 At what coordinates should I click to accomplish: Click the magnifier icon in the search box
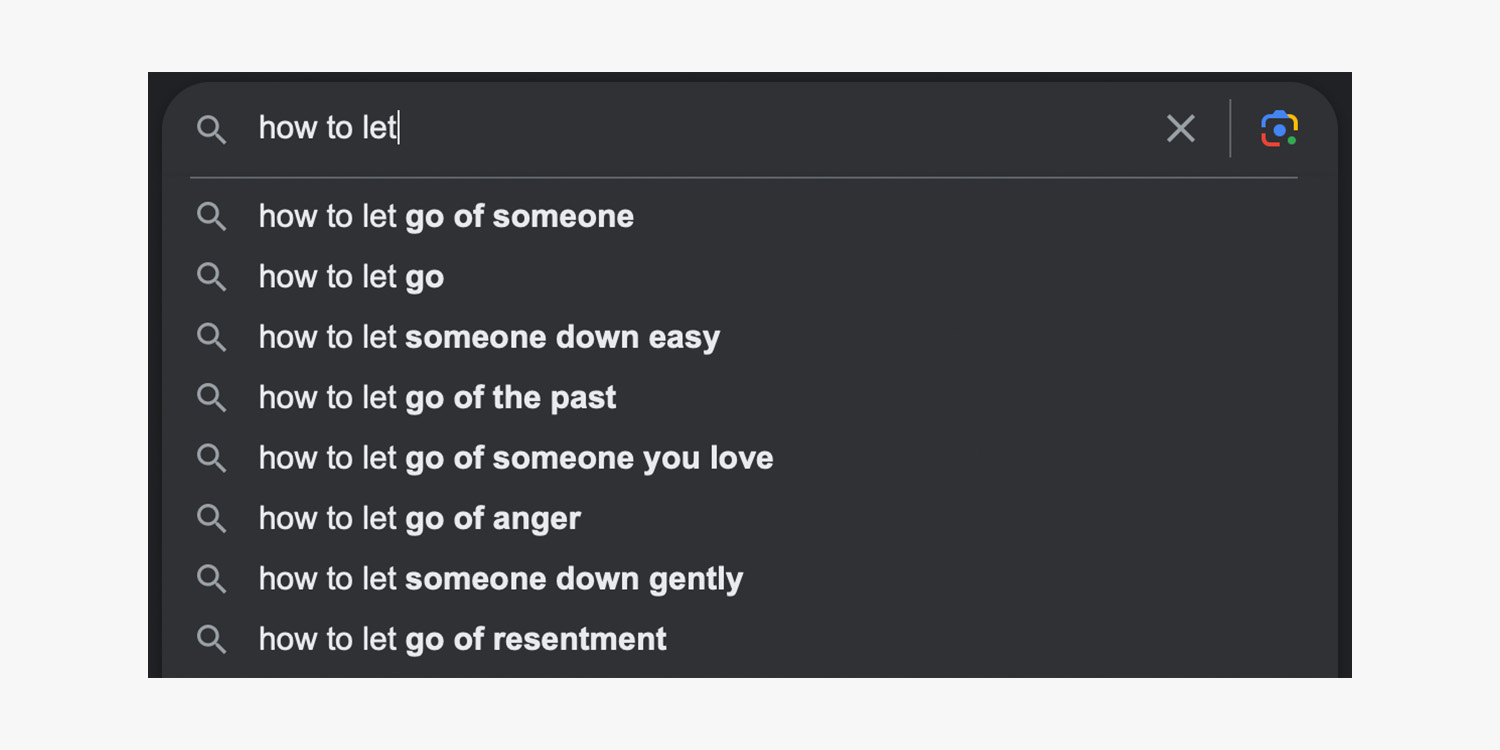[211, 129]
